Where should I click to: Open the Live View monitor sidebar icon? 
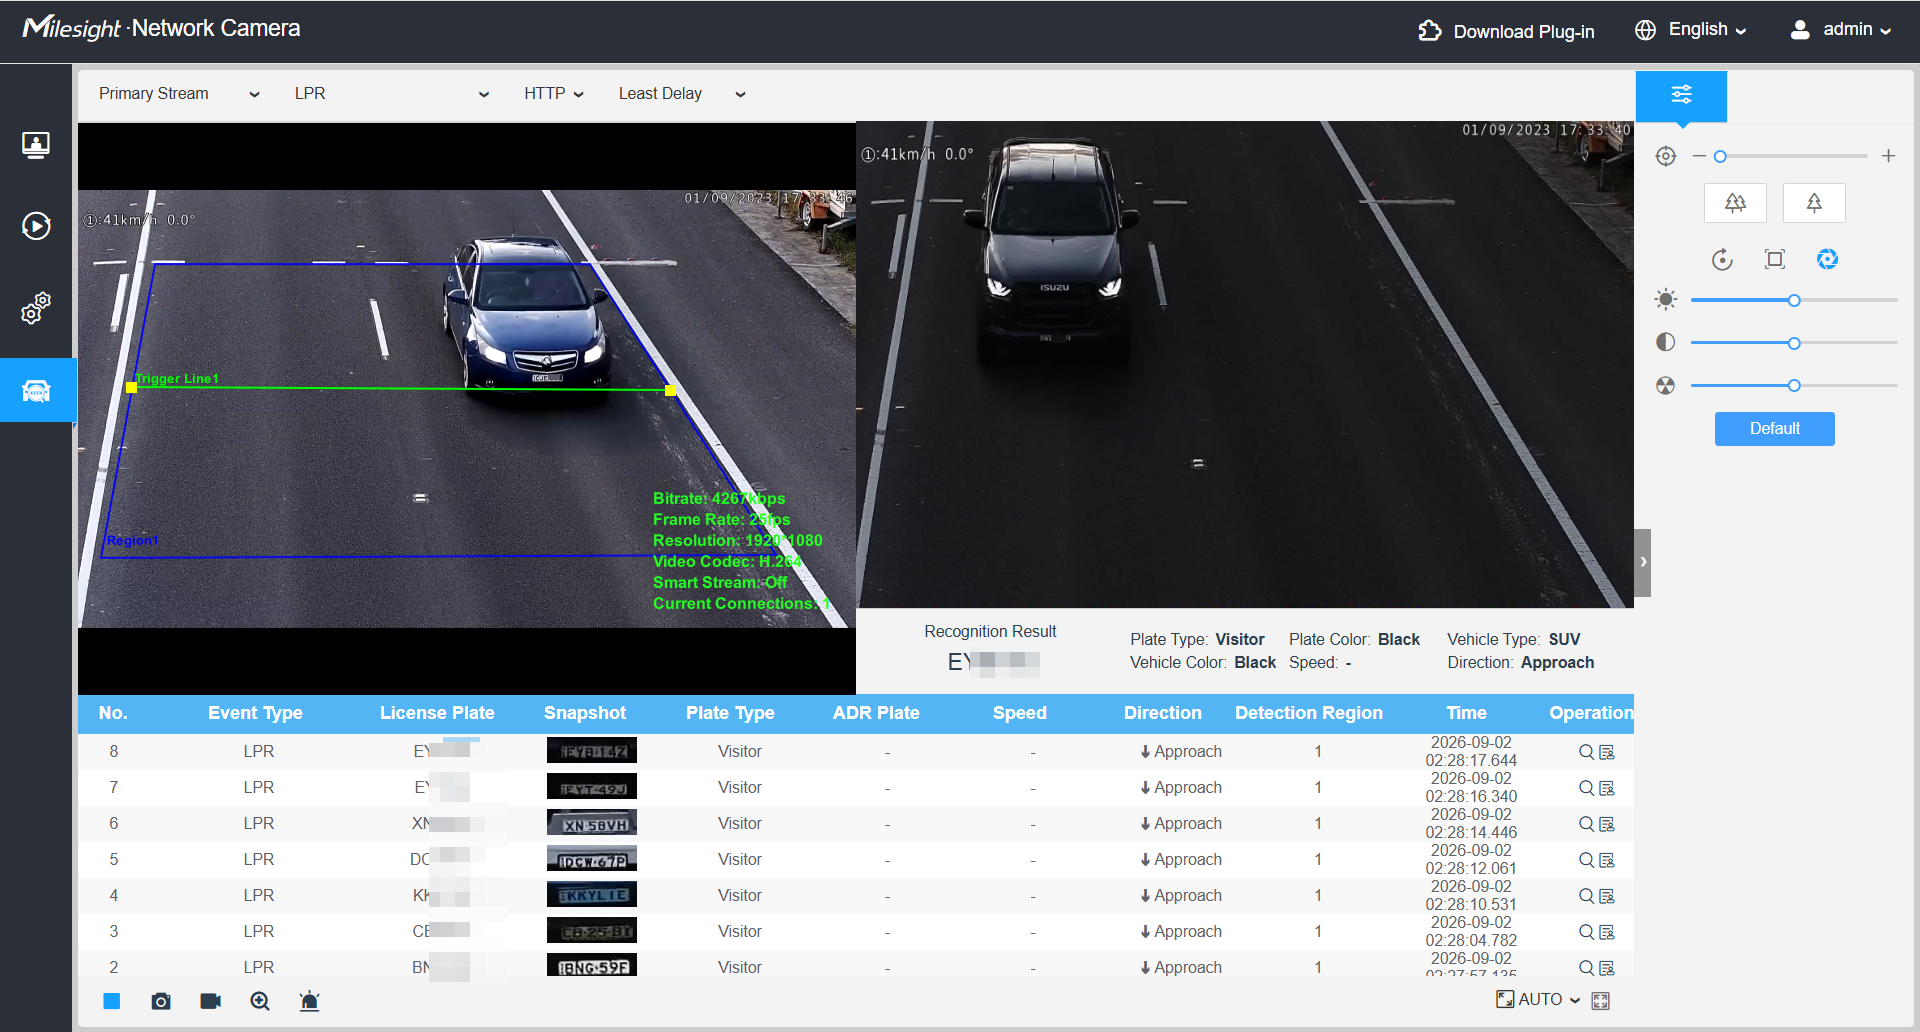(x=36, y=146)
